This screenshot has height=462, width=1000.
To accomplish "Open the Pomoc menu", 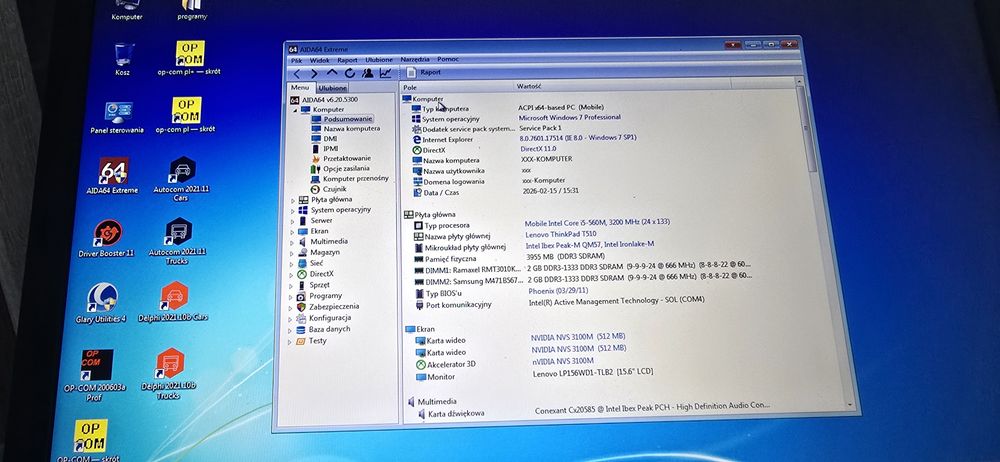I will [x=448, y=59].
